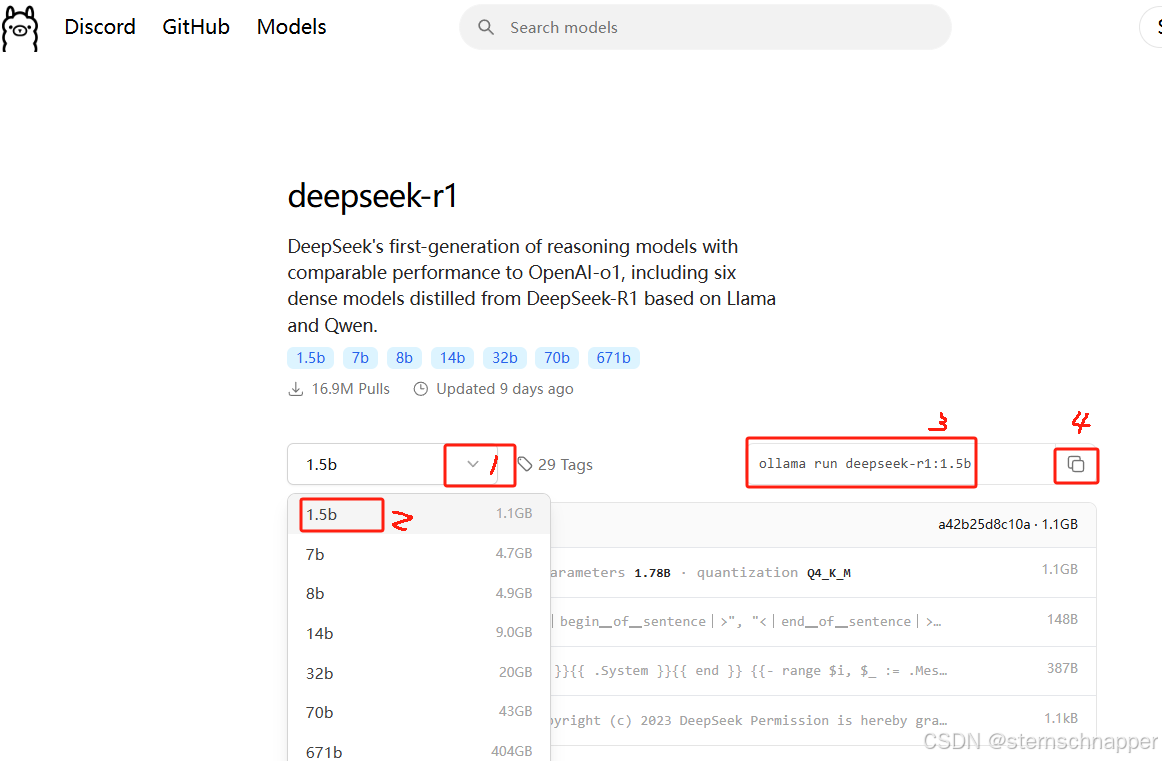Choose 1.5b 1.1GB from the dropdown list
This screenshot has width=1162, height=761.
coord(419,514)
